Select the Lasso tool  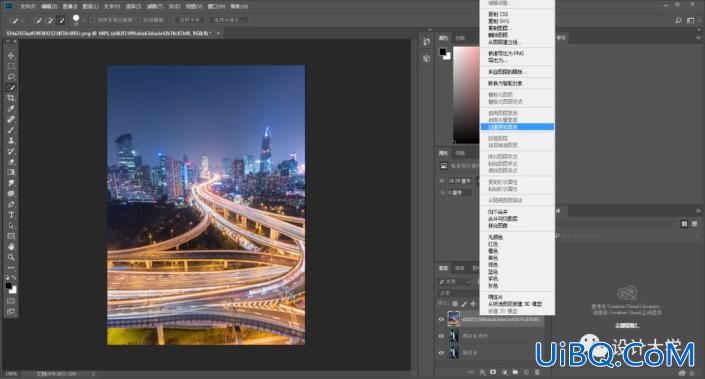[x=11, y=77]
